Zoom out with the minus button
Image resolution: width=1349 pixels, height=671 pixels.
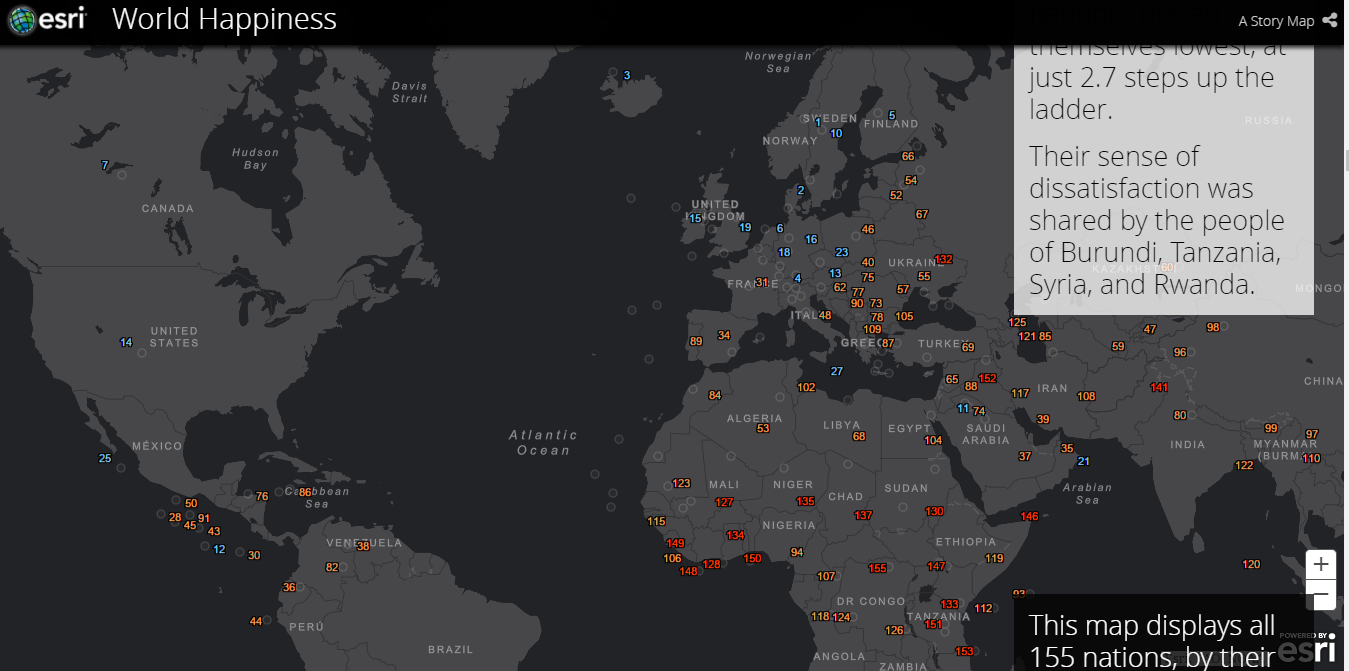[x=1320, y=597]
